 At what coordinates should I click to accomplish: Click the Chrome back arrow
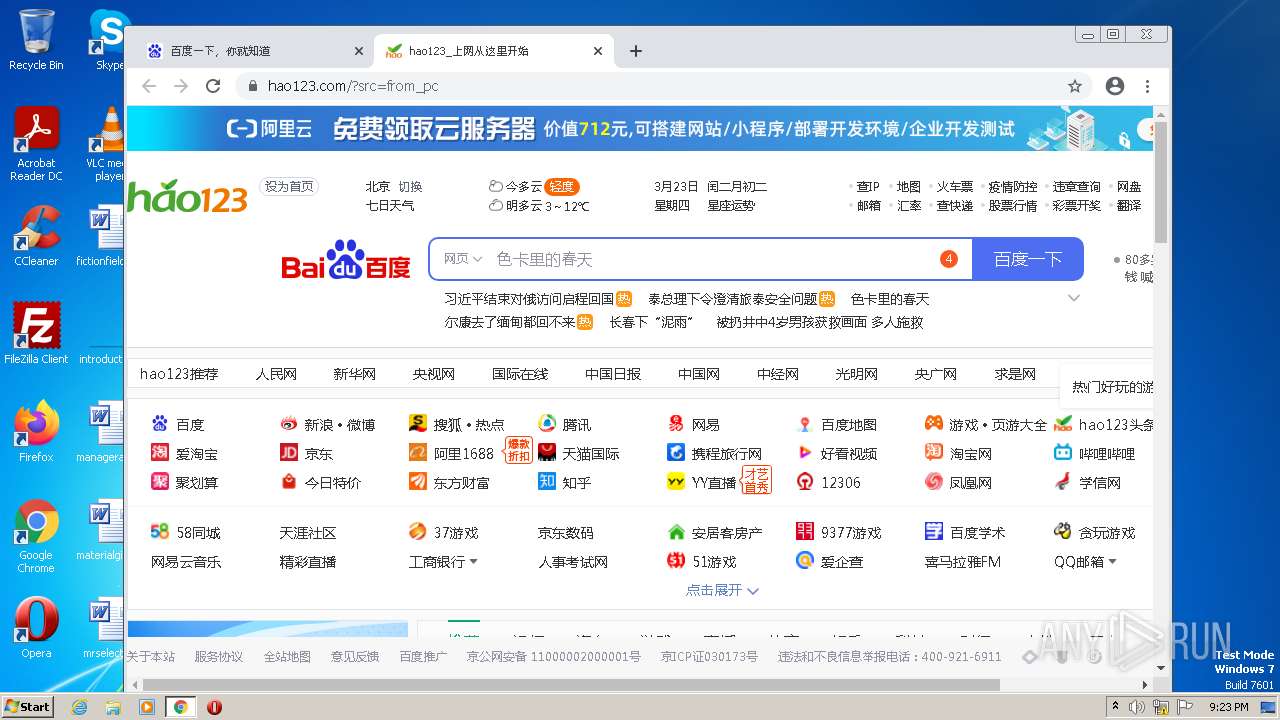click(x=149, y=86)
